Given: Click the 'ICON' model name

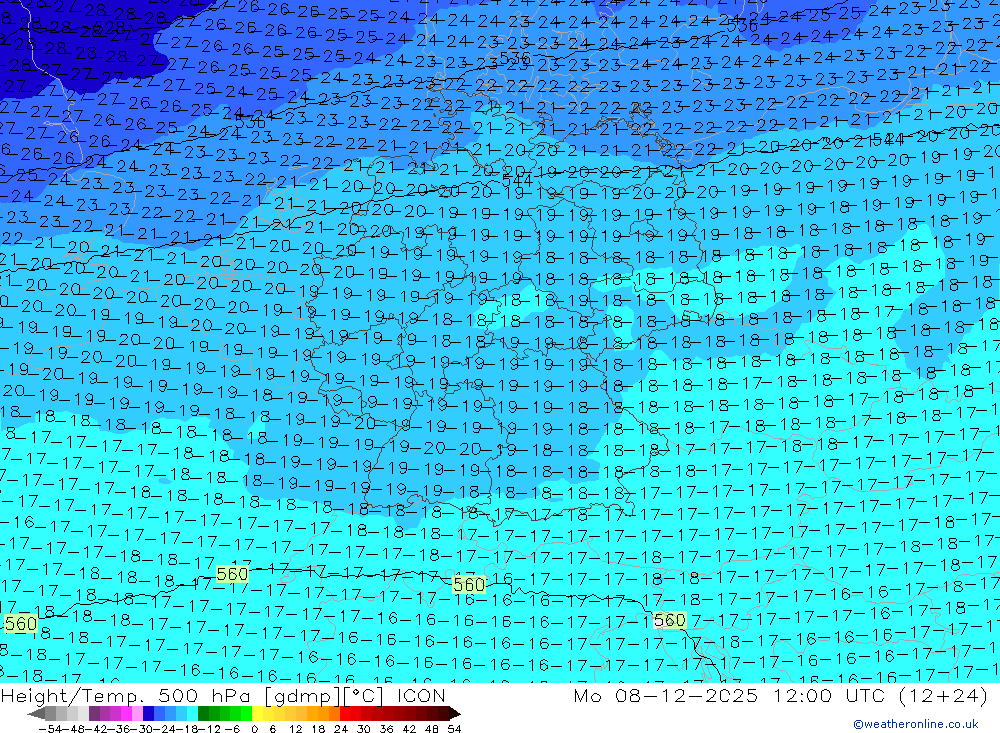Looking at the screenshot, I should click(421, 696).
